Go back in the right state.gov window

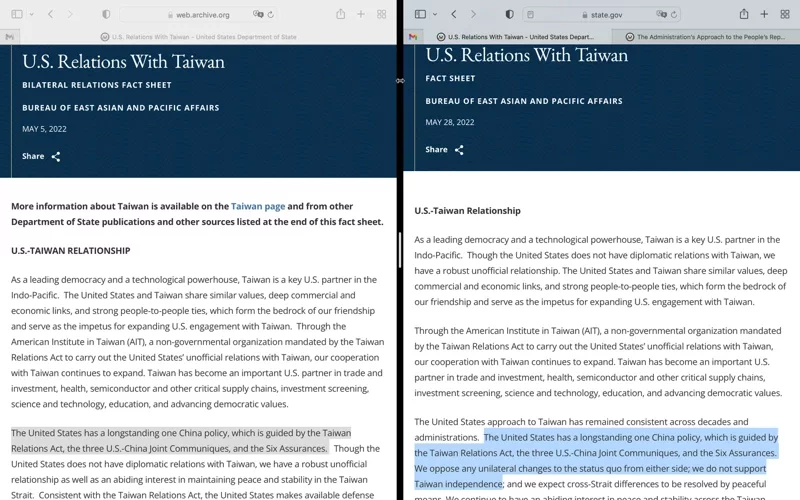[454, 14]
